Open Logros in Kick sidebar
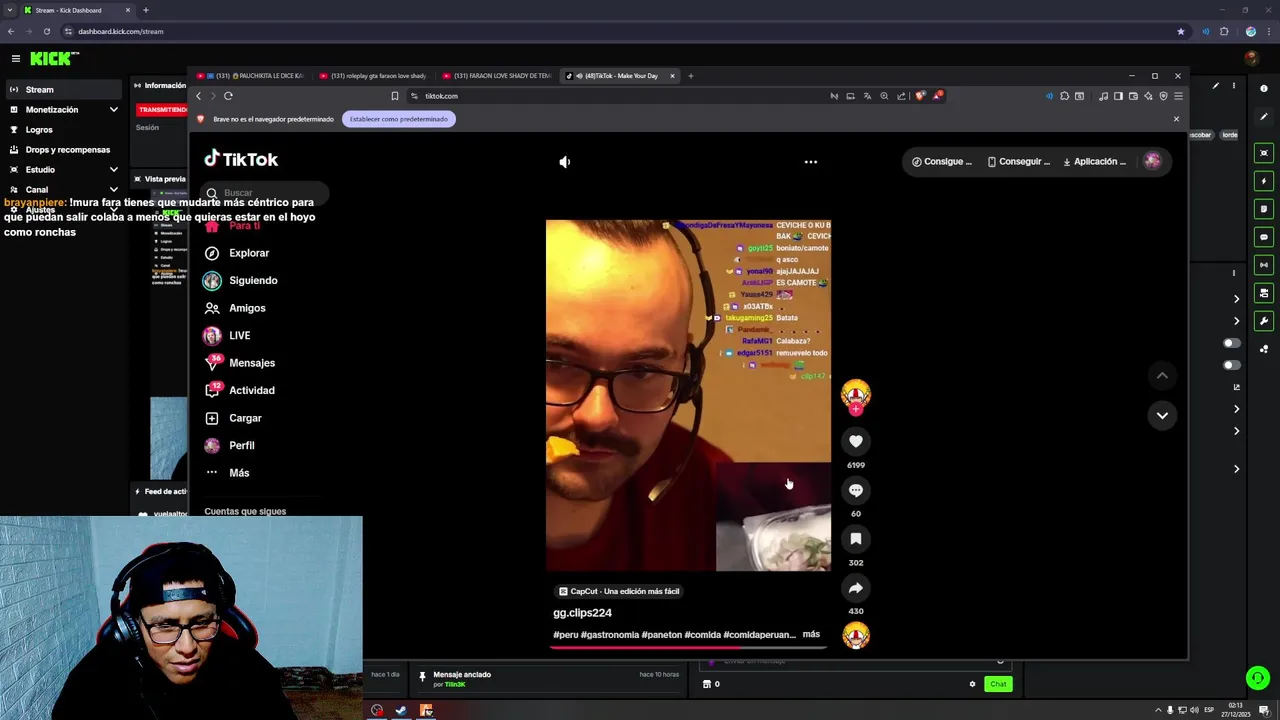The height and width of the screenshot is (720, 1280). (39, 130)
